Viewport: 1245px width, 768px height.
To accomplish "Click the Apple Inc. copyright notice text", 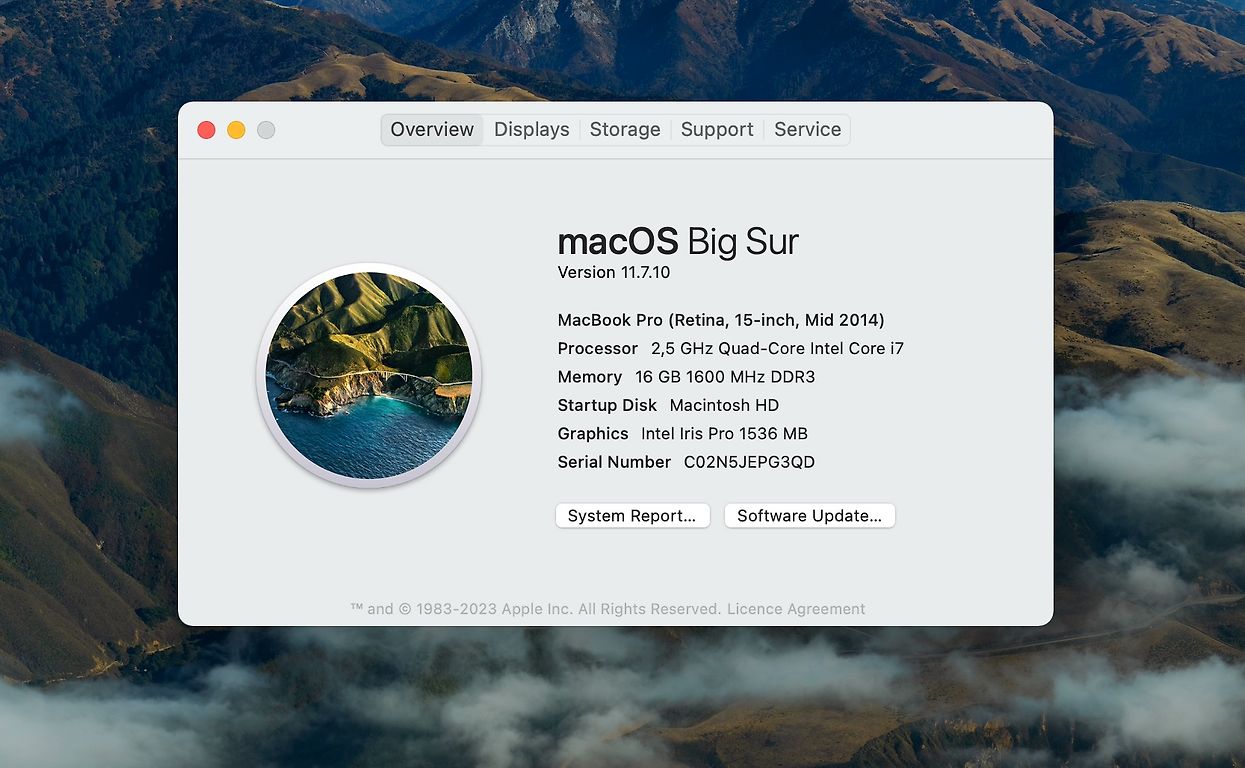I will [x=536, y=609].
